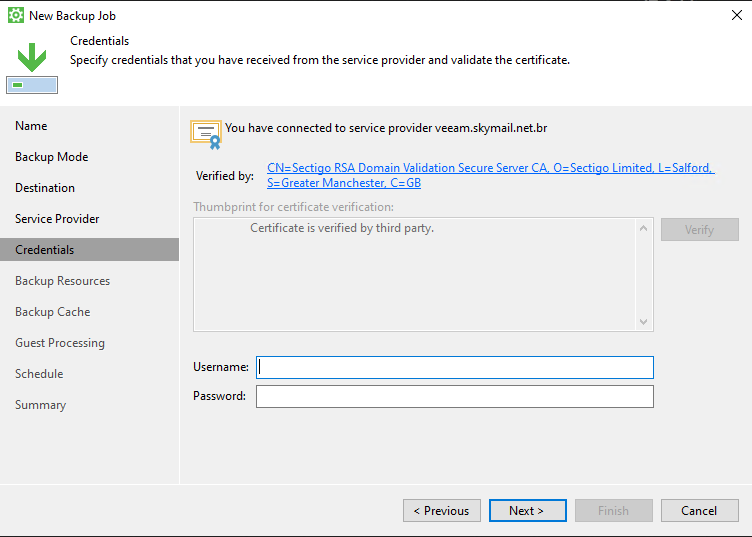752x537 pixels.
Task: Click the 'Thumbprint for certificate verification:' label
Action: click(x=294, y=207)
